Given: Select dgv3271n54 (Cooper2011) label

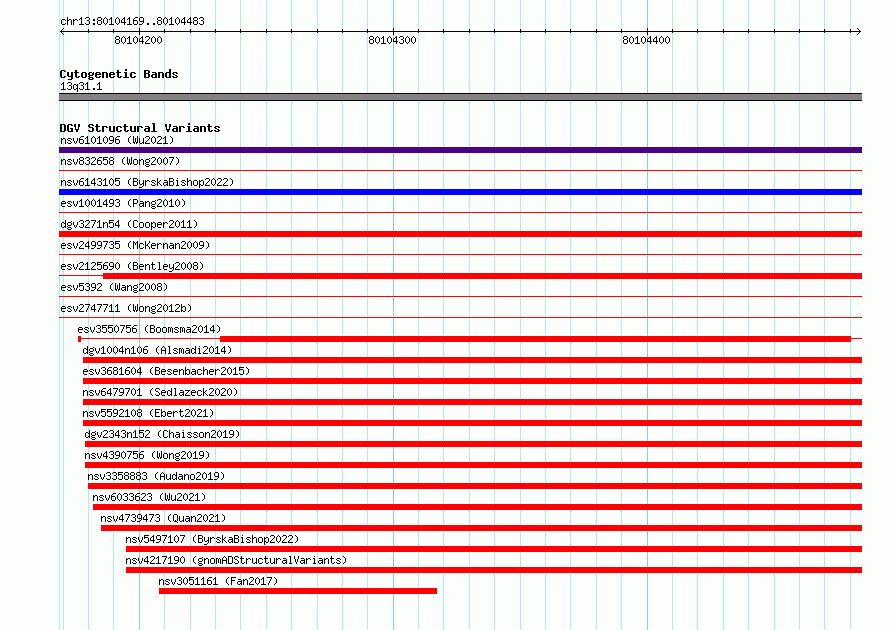Looking at the screenshot, I should click(x=129, y=224).
